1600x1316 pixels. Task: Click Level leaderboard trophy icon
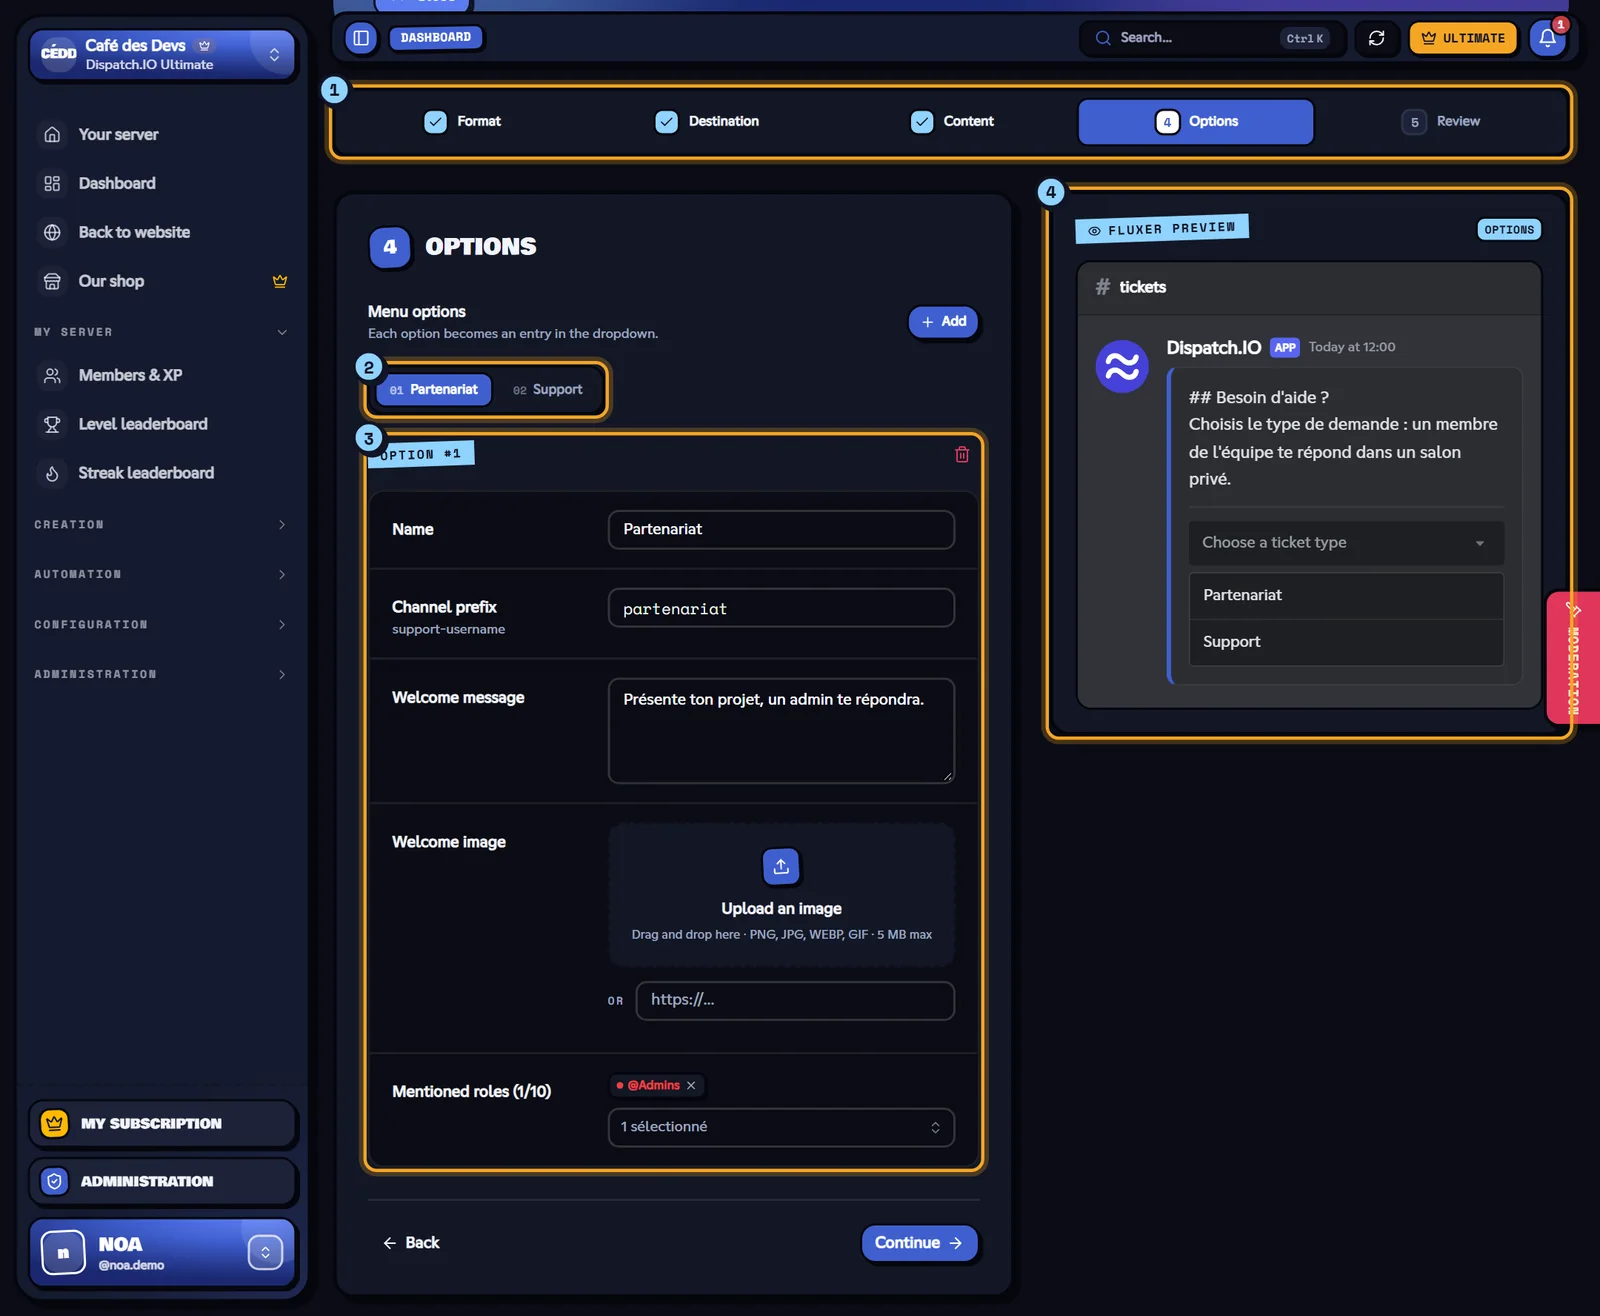click(x=52, y=424)
